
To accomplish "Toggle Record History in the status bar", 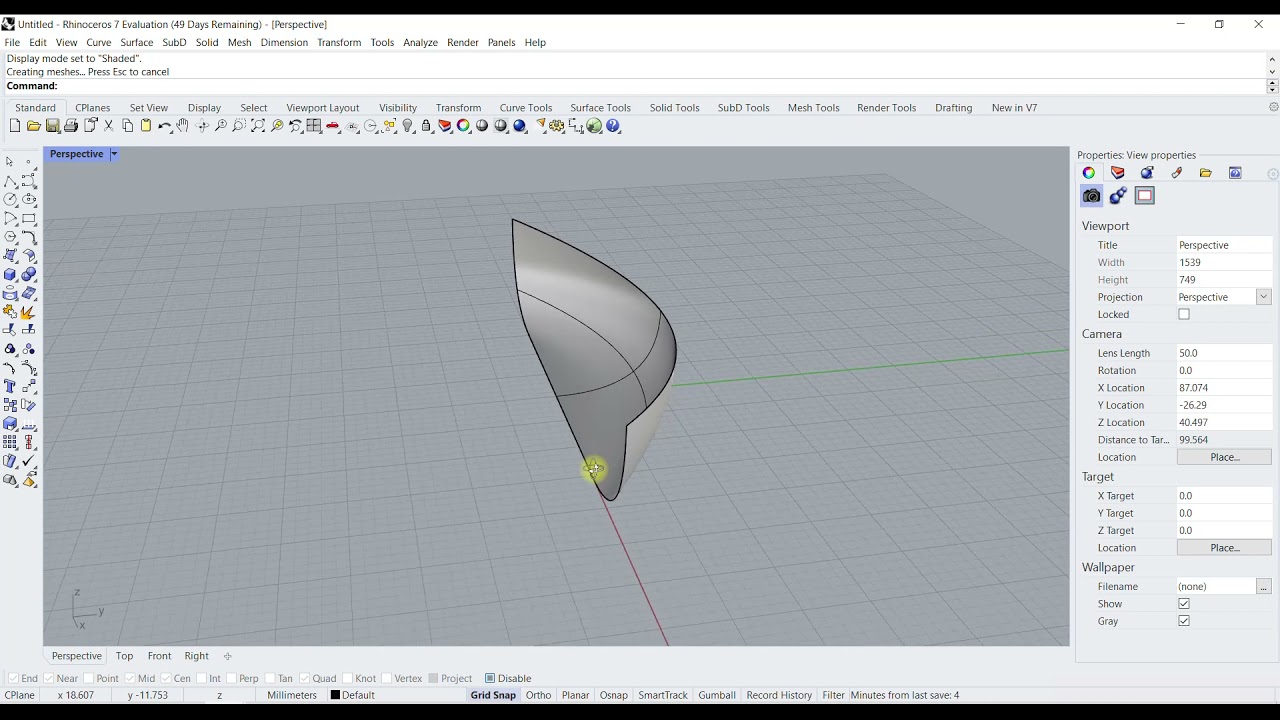I will [779, 695].
